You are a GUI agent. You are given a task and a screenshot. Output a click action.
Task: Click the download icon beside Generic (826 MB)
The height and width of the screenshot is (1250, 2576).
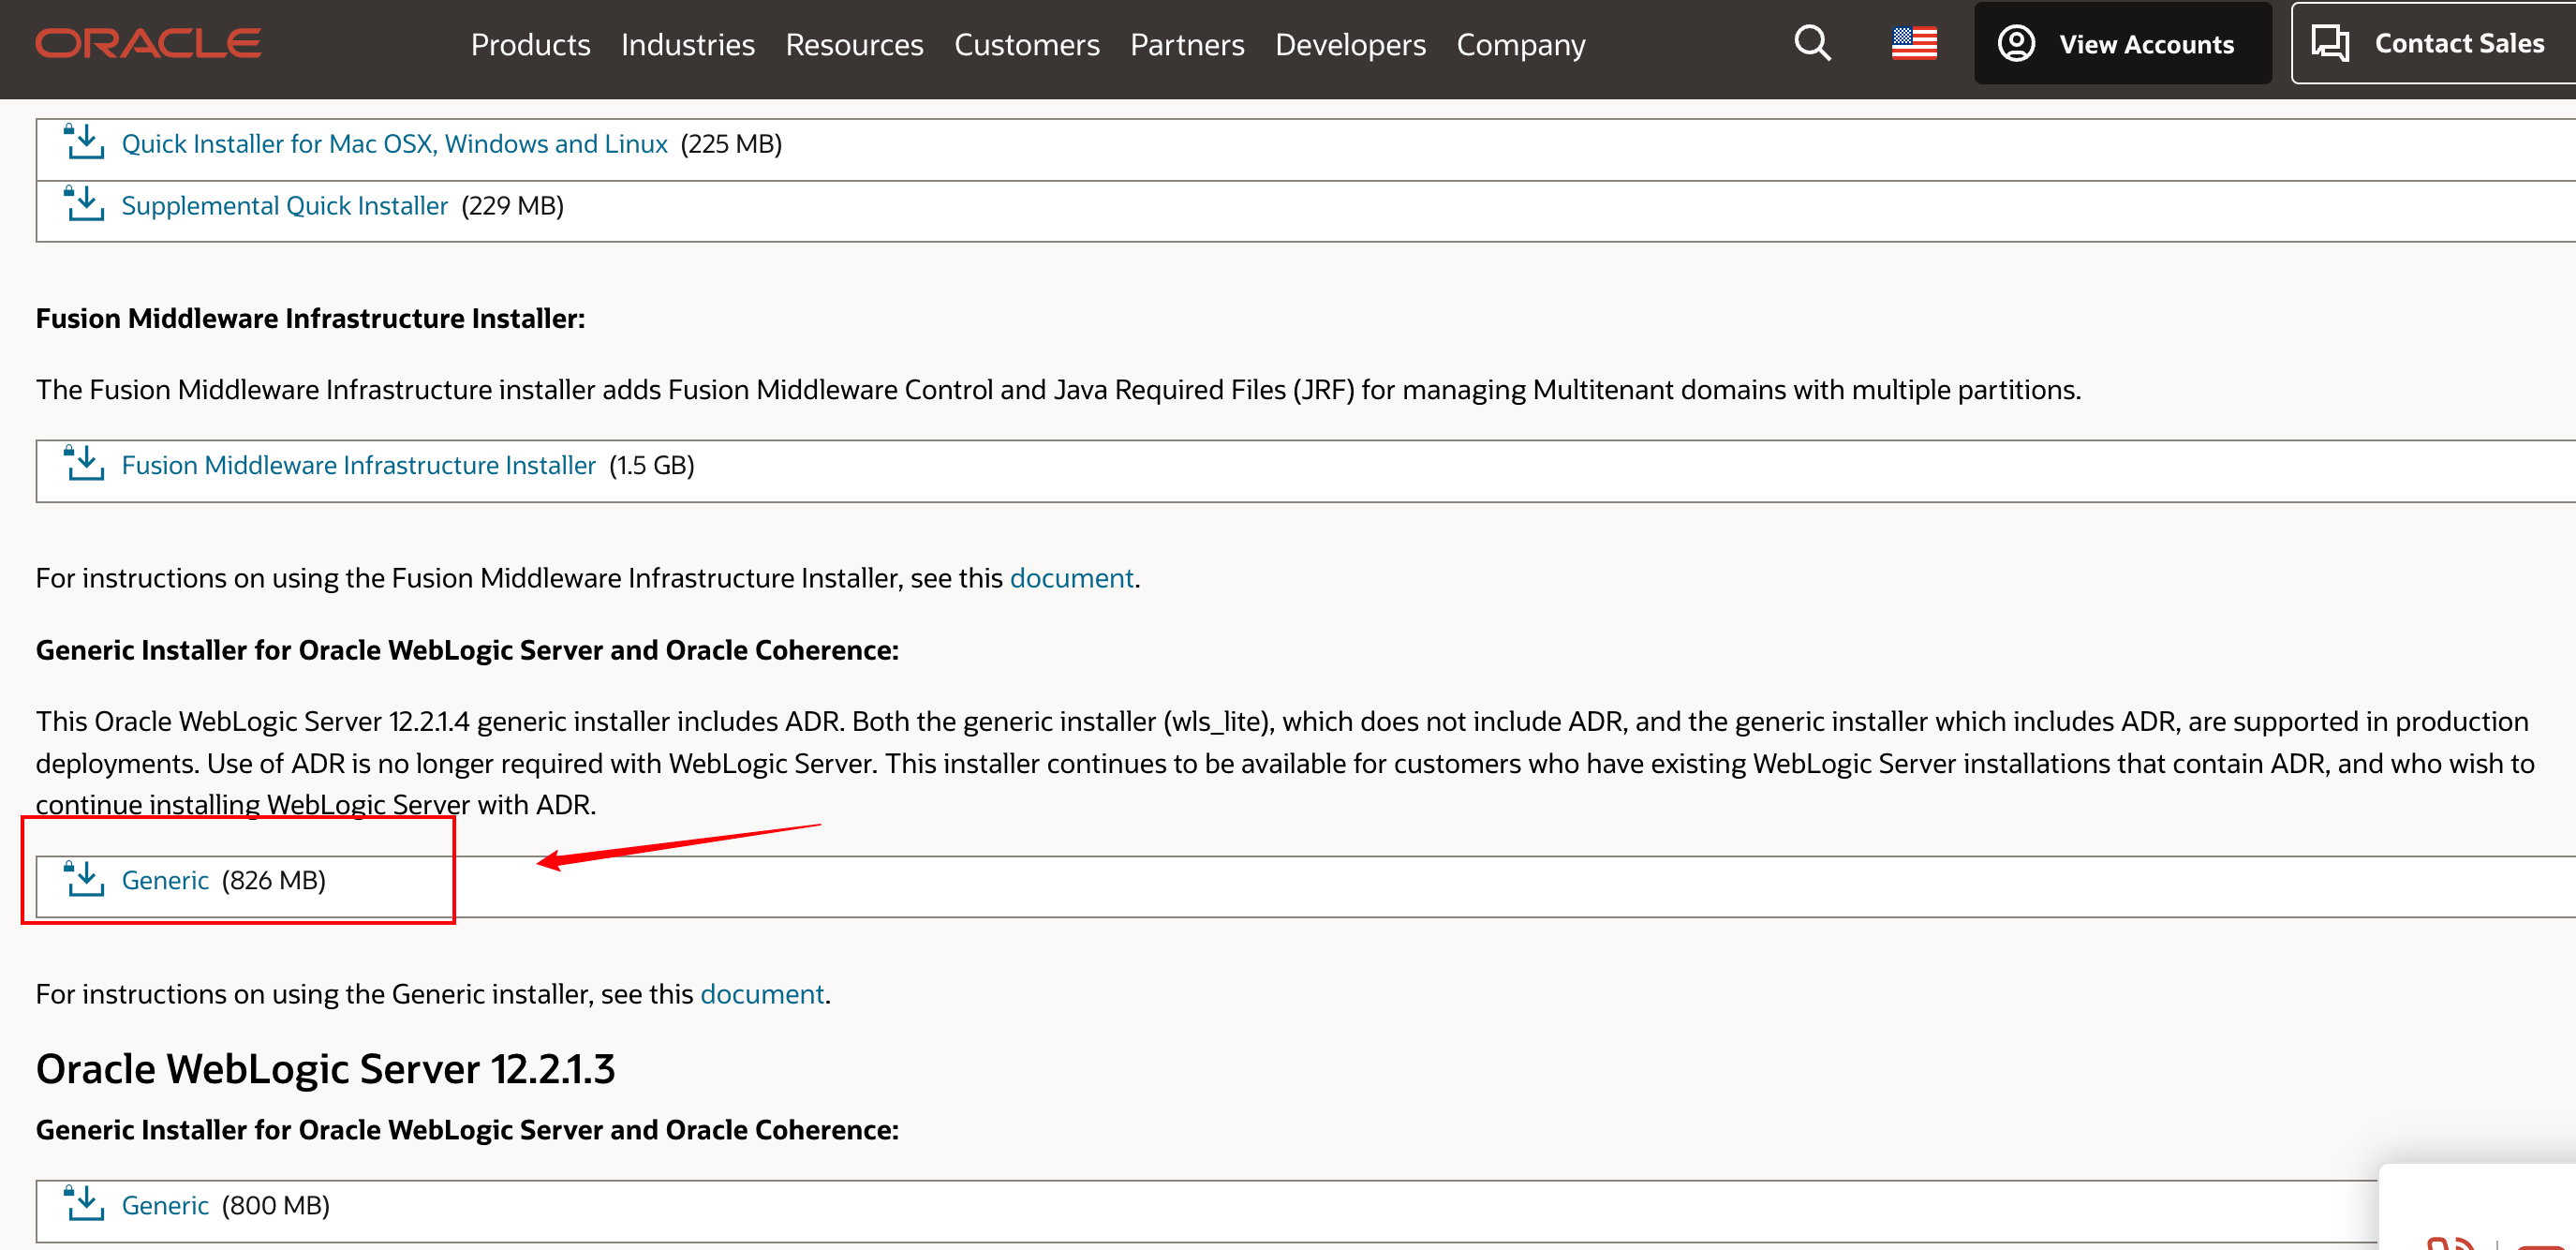click(84, 879)
